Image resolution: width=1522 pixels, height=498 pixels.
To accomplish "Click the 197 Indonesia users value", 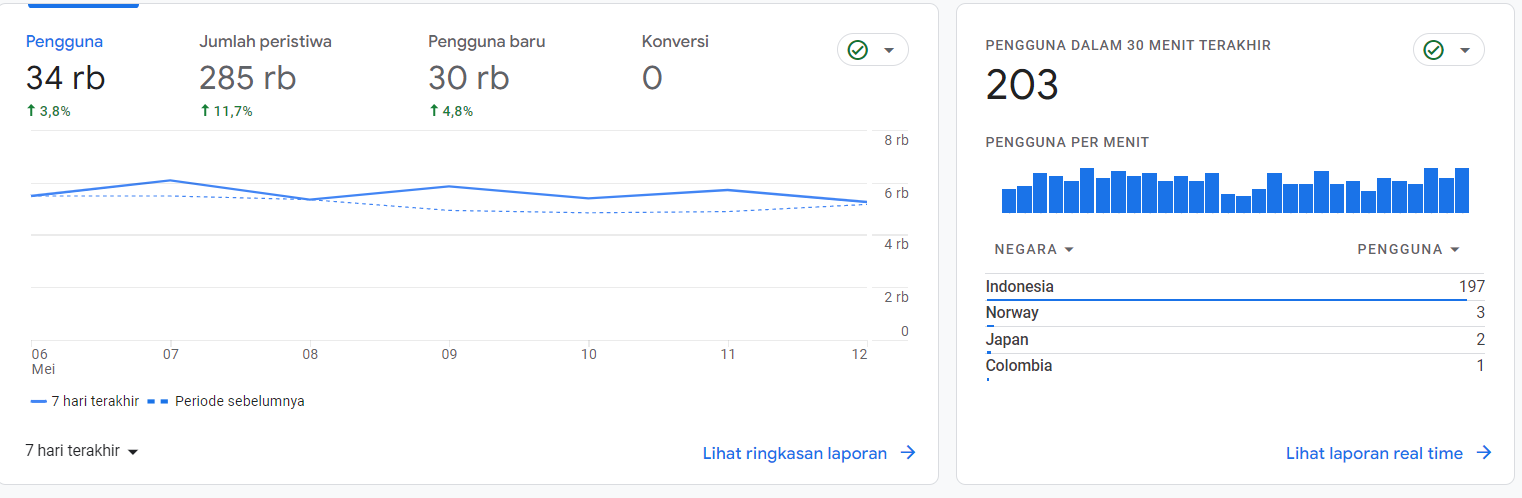I will pyautogui.click(x=1472, y=287).
